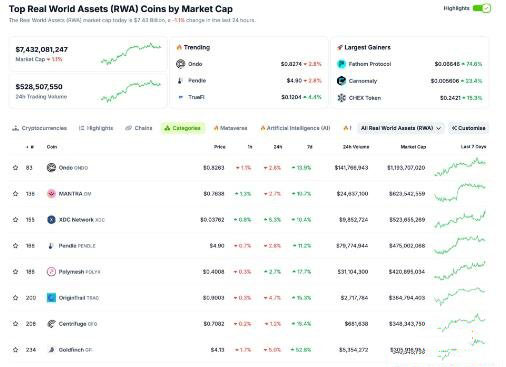Click the OriginTrail logo icon

pos(51,298)
